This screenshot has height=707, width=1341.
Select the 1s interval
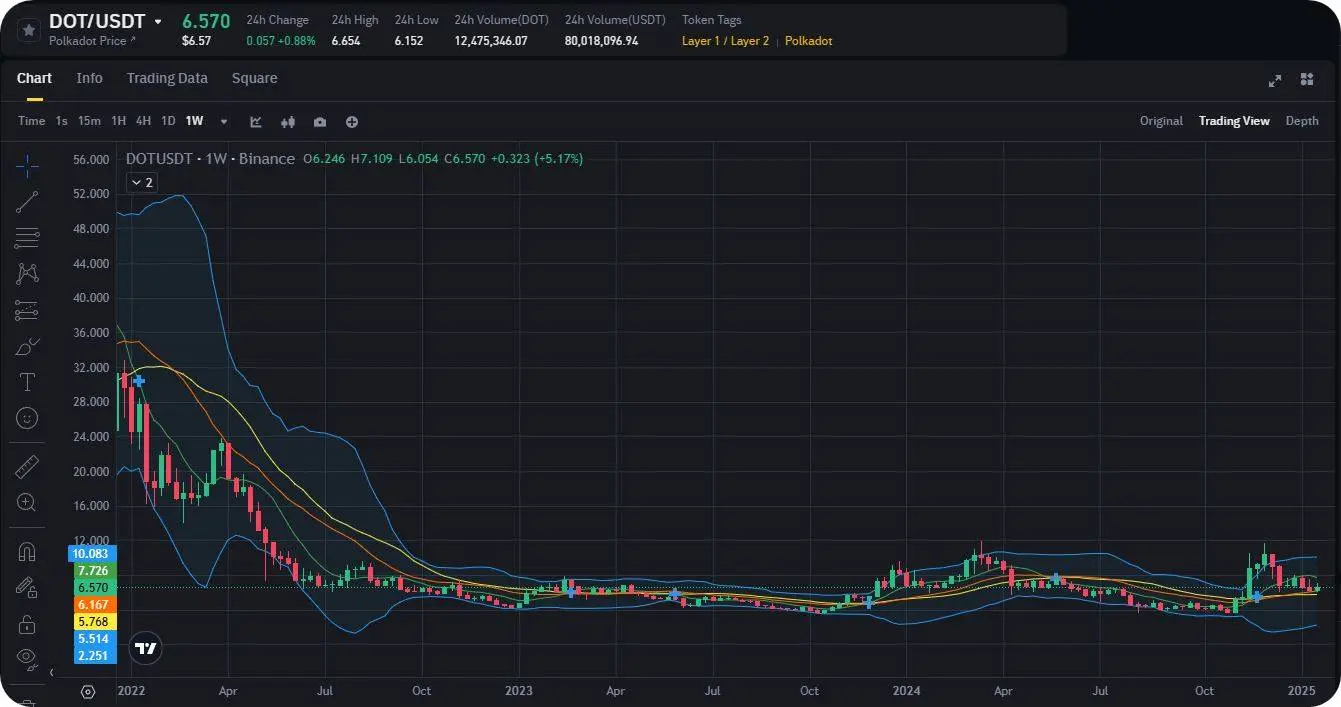click(61, 121)
